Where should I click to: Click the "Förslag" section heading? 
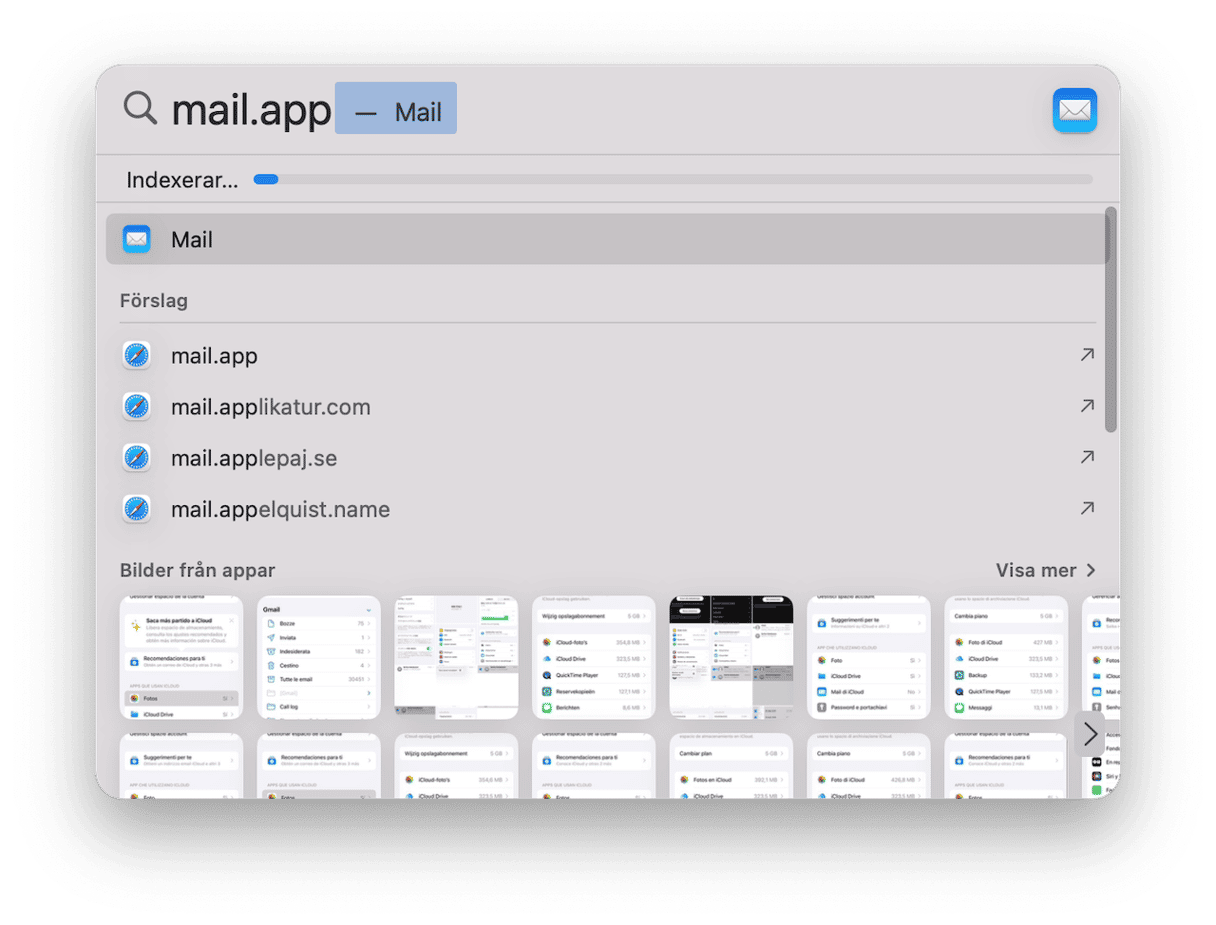[154, 301]
